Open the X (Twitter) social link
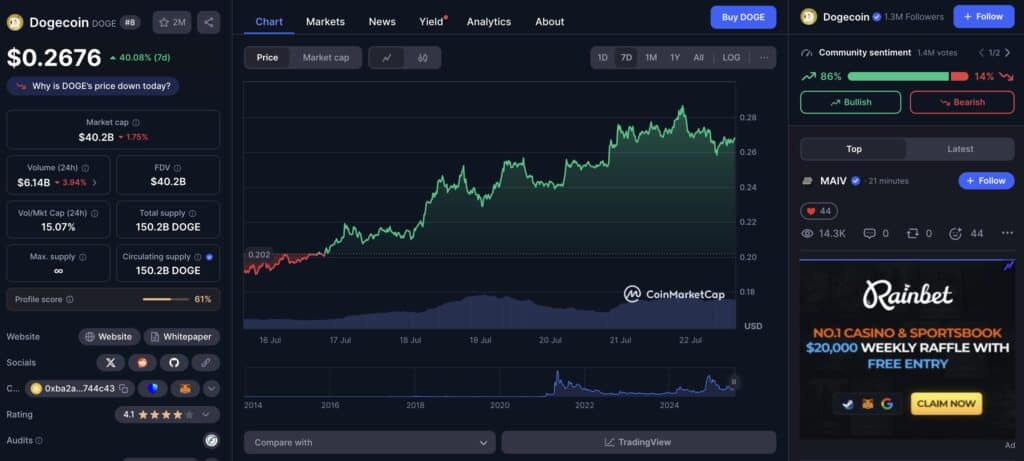1024x461 pixels. tap(110, 362)
